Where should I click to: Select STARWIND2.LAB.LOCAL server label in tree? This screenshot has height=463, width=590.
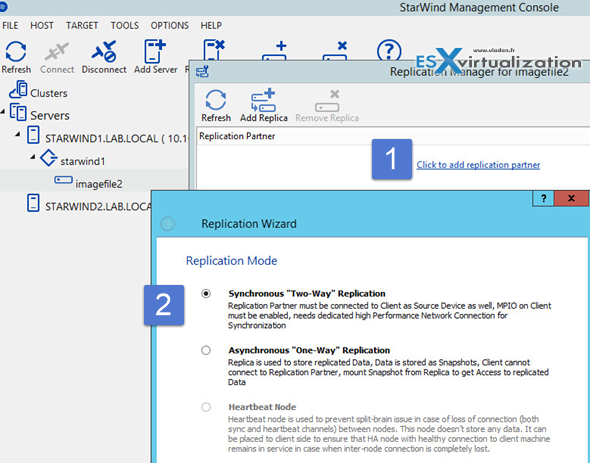coord(98,206)
